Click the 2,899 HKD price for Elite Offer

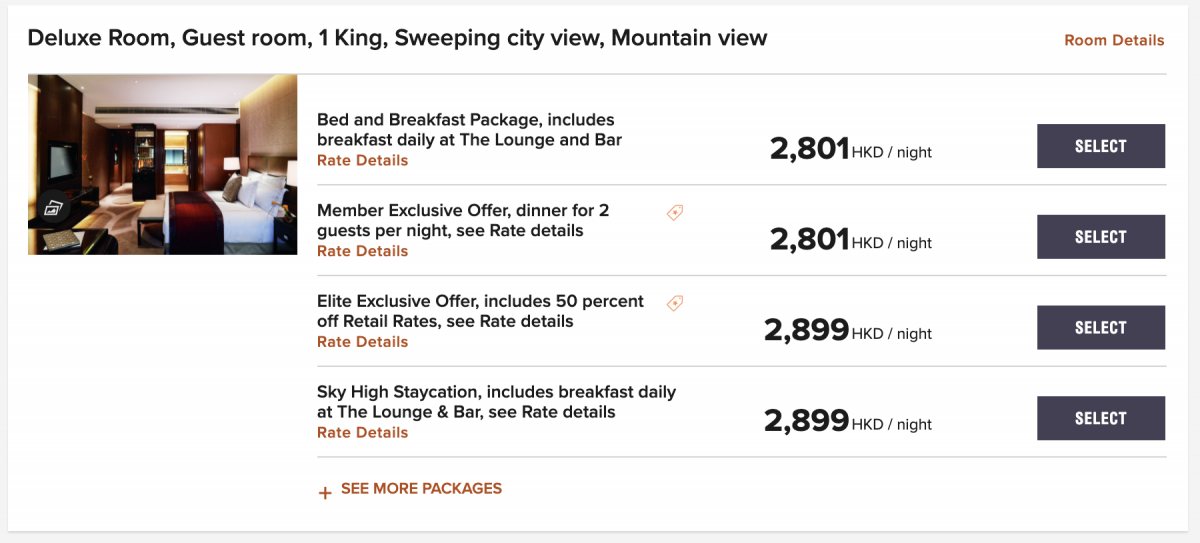(x=848, y=330)
